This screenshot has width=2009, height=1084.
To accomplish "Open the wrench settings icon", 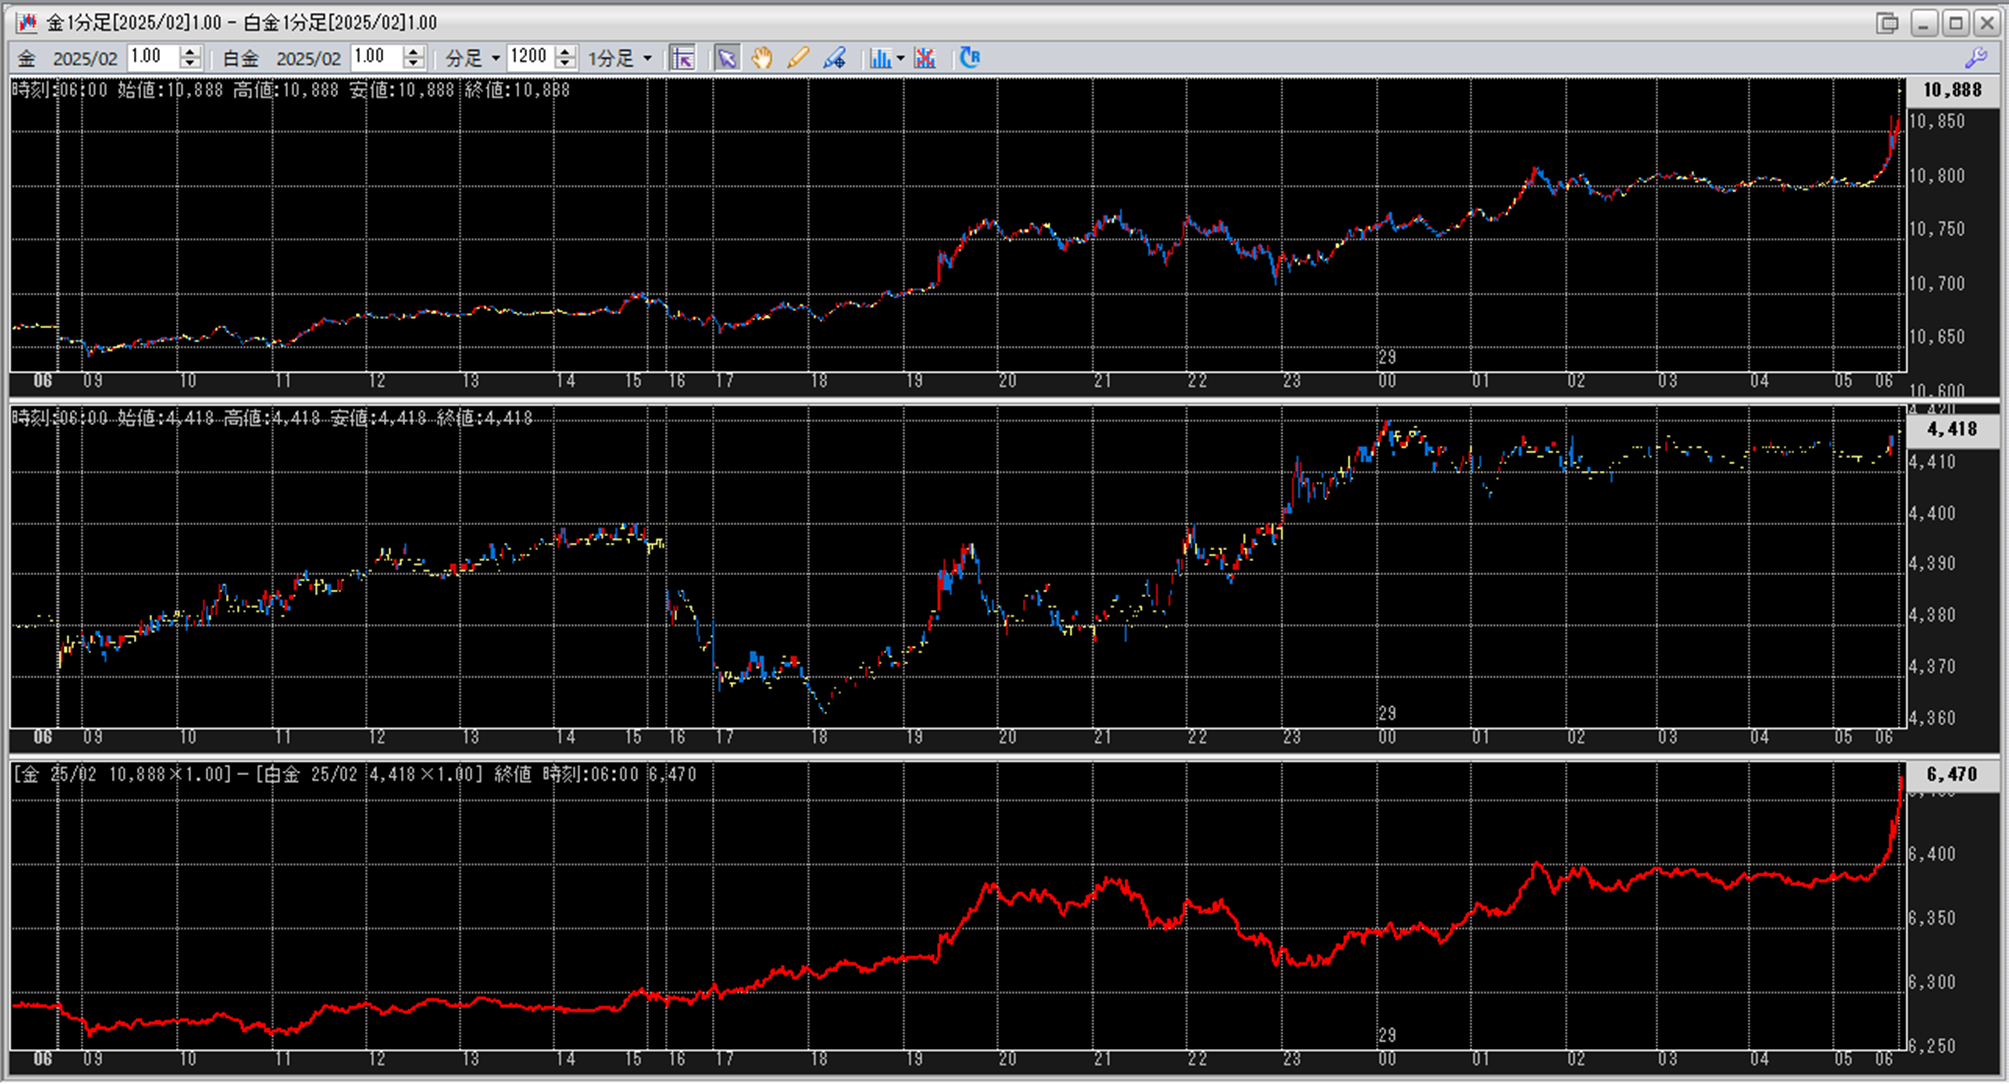I will click(x=1975, y=58).
